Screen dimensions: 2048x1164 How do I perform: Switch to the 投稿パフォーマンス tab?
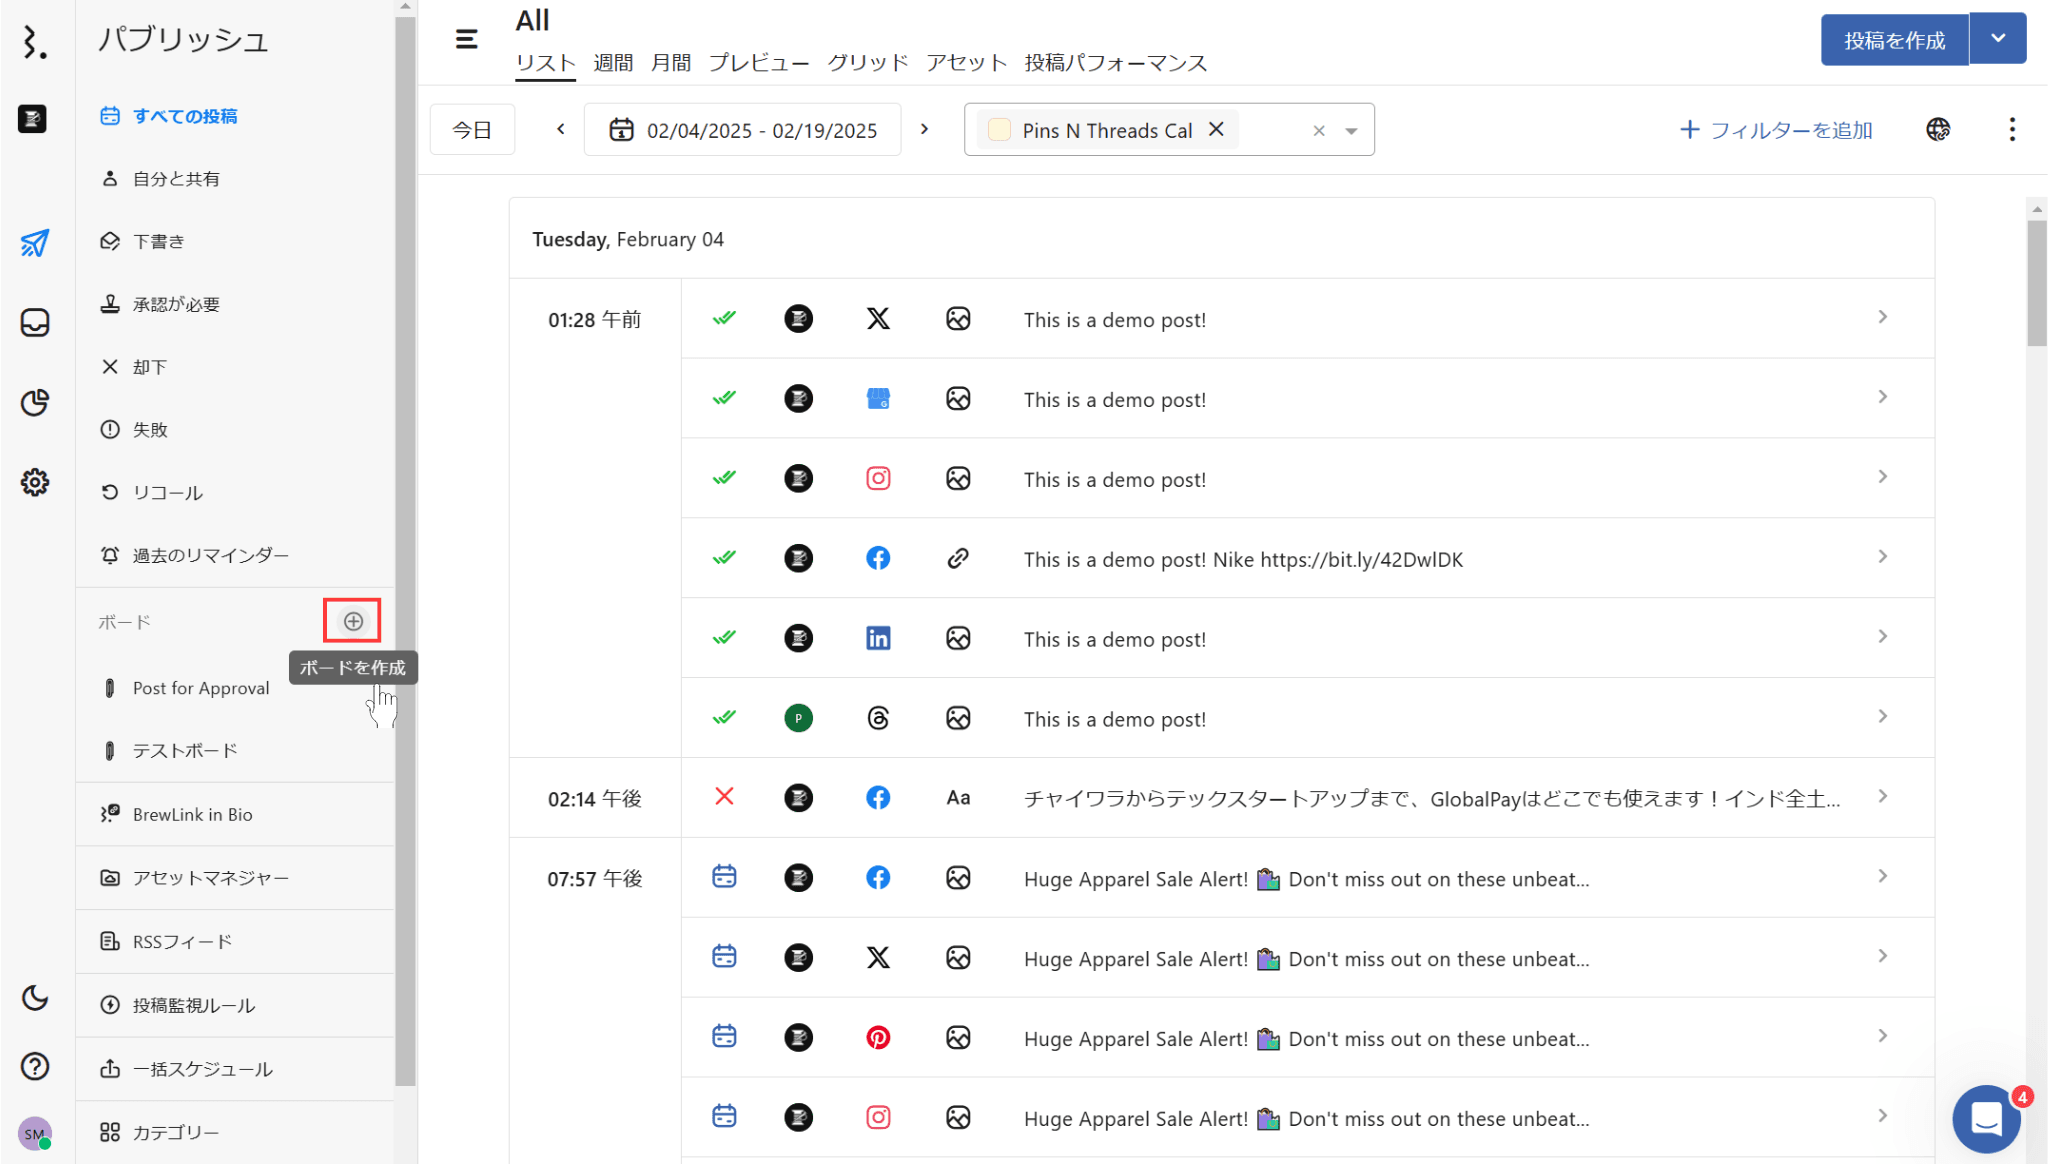[x=1115, y=63]
